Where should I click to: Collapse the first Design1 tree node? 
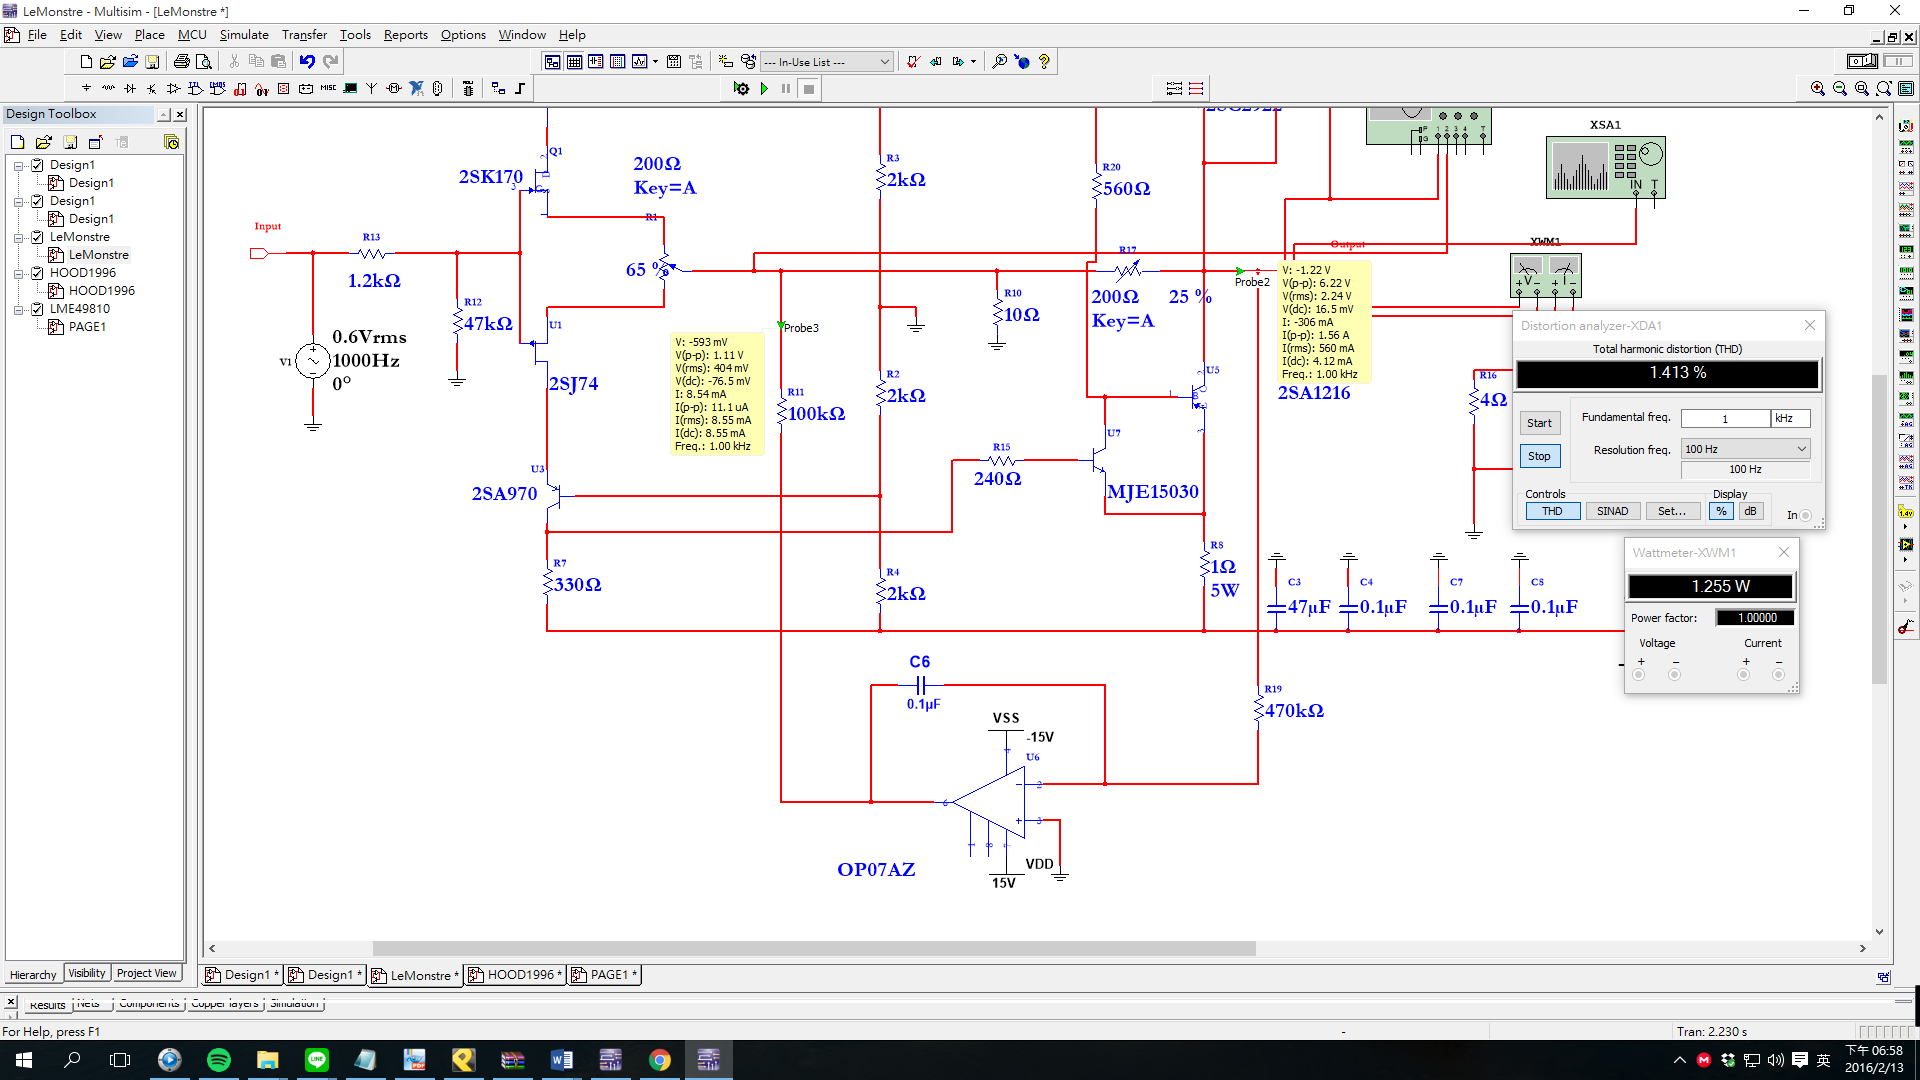tap(19, 165)
